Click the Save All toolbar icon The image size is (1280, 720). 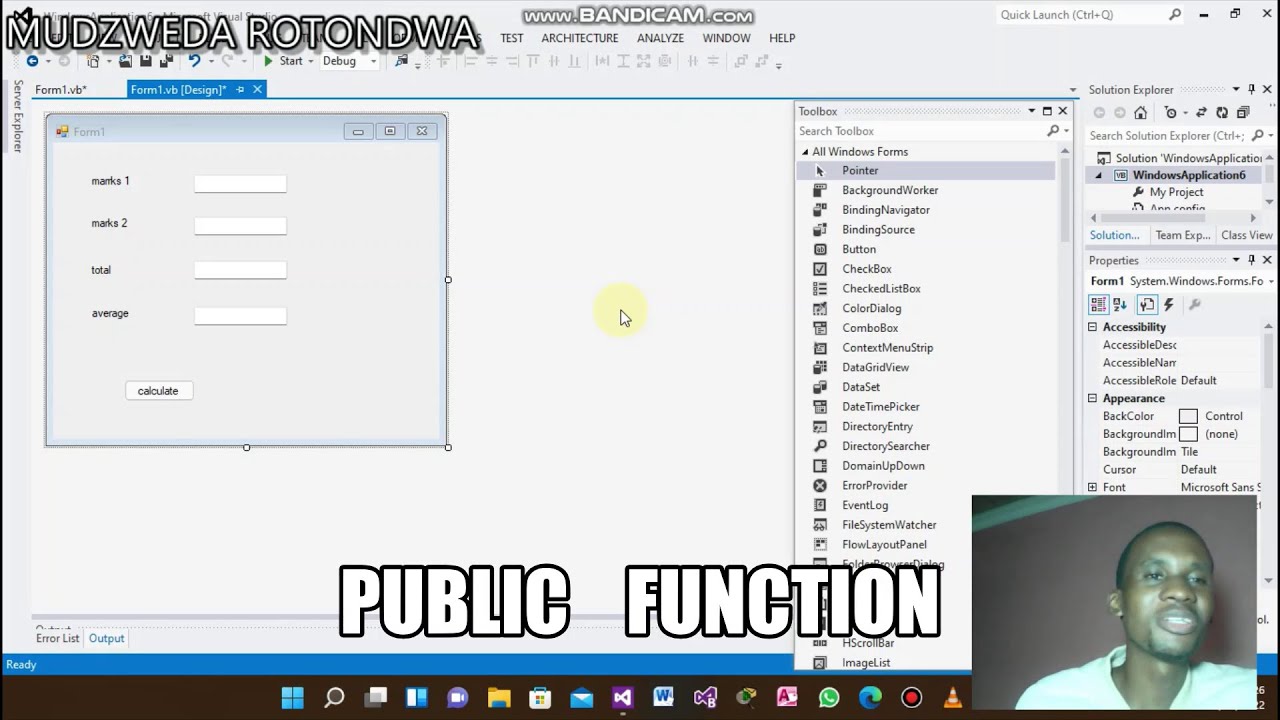[164, 61]
